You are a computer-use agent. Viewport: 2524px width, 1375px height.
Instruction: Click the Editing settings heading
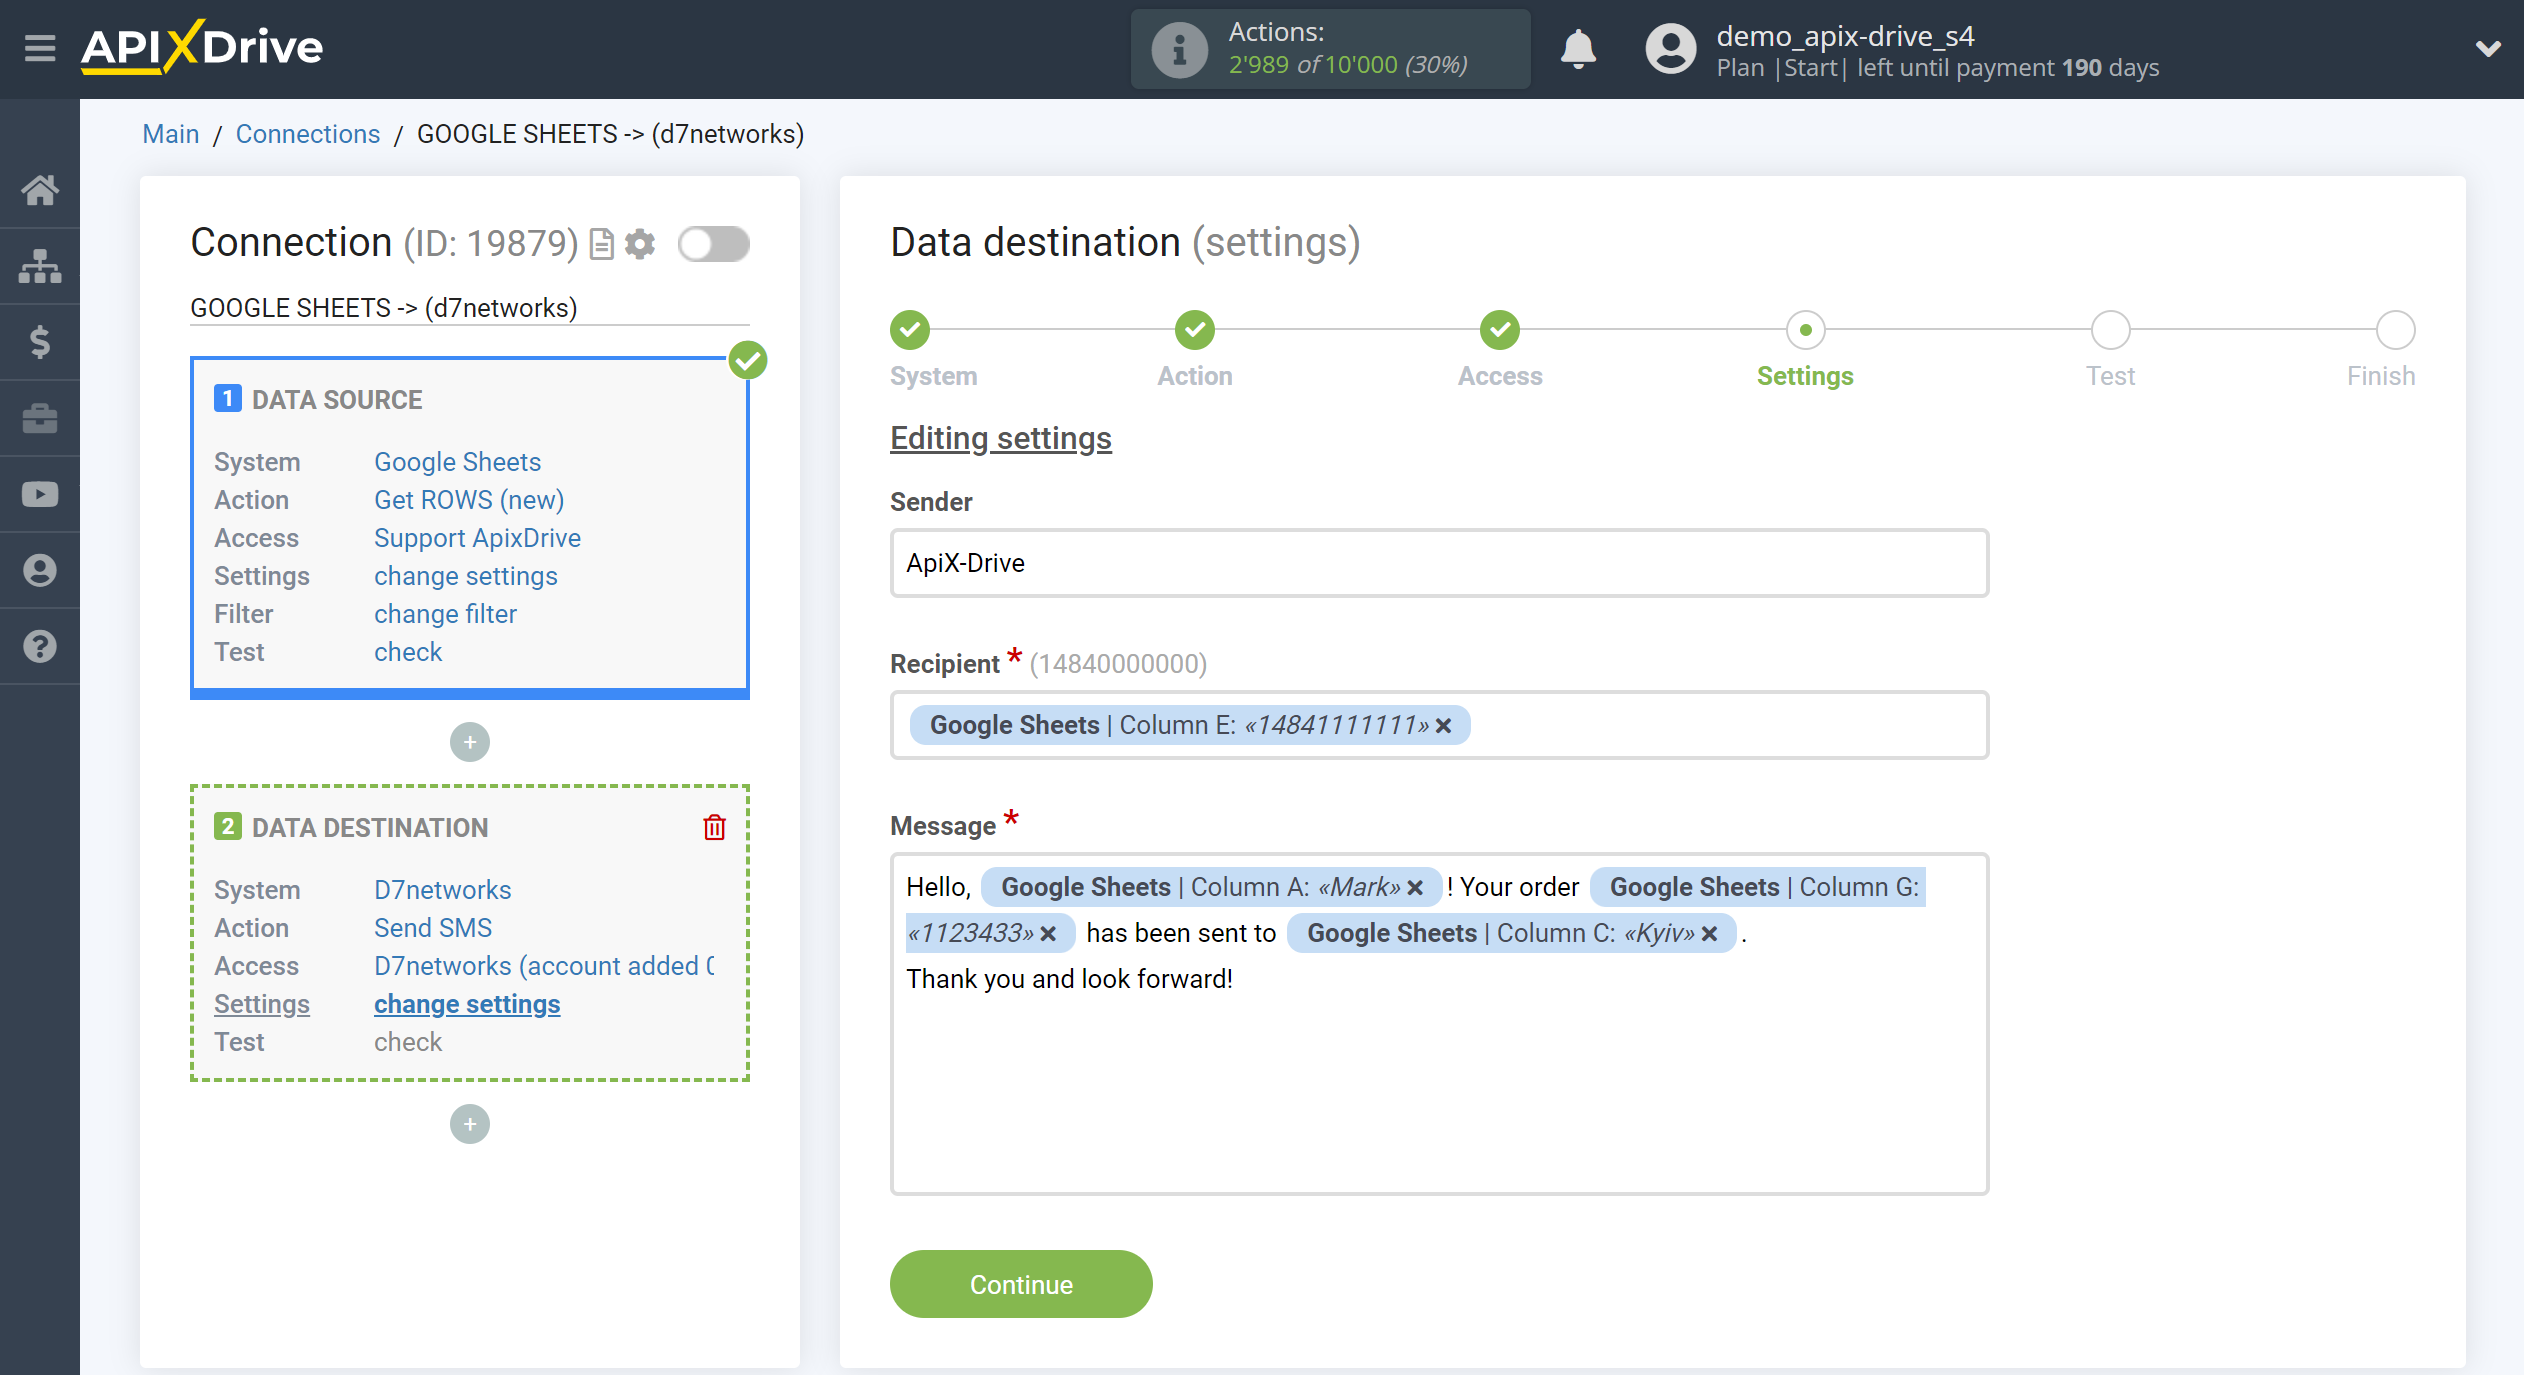[1001, 438]
